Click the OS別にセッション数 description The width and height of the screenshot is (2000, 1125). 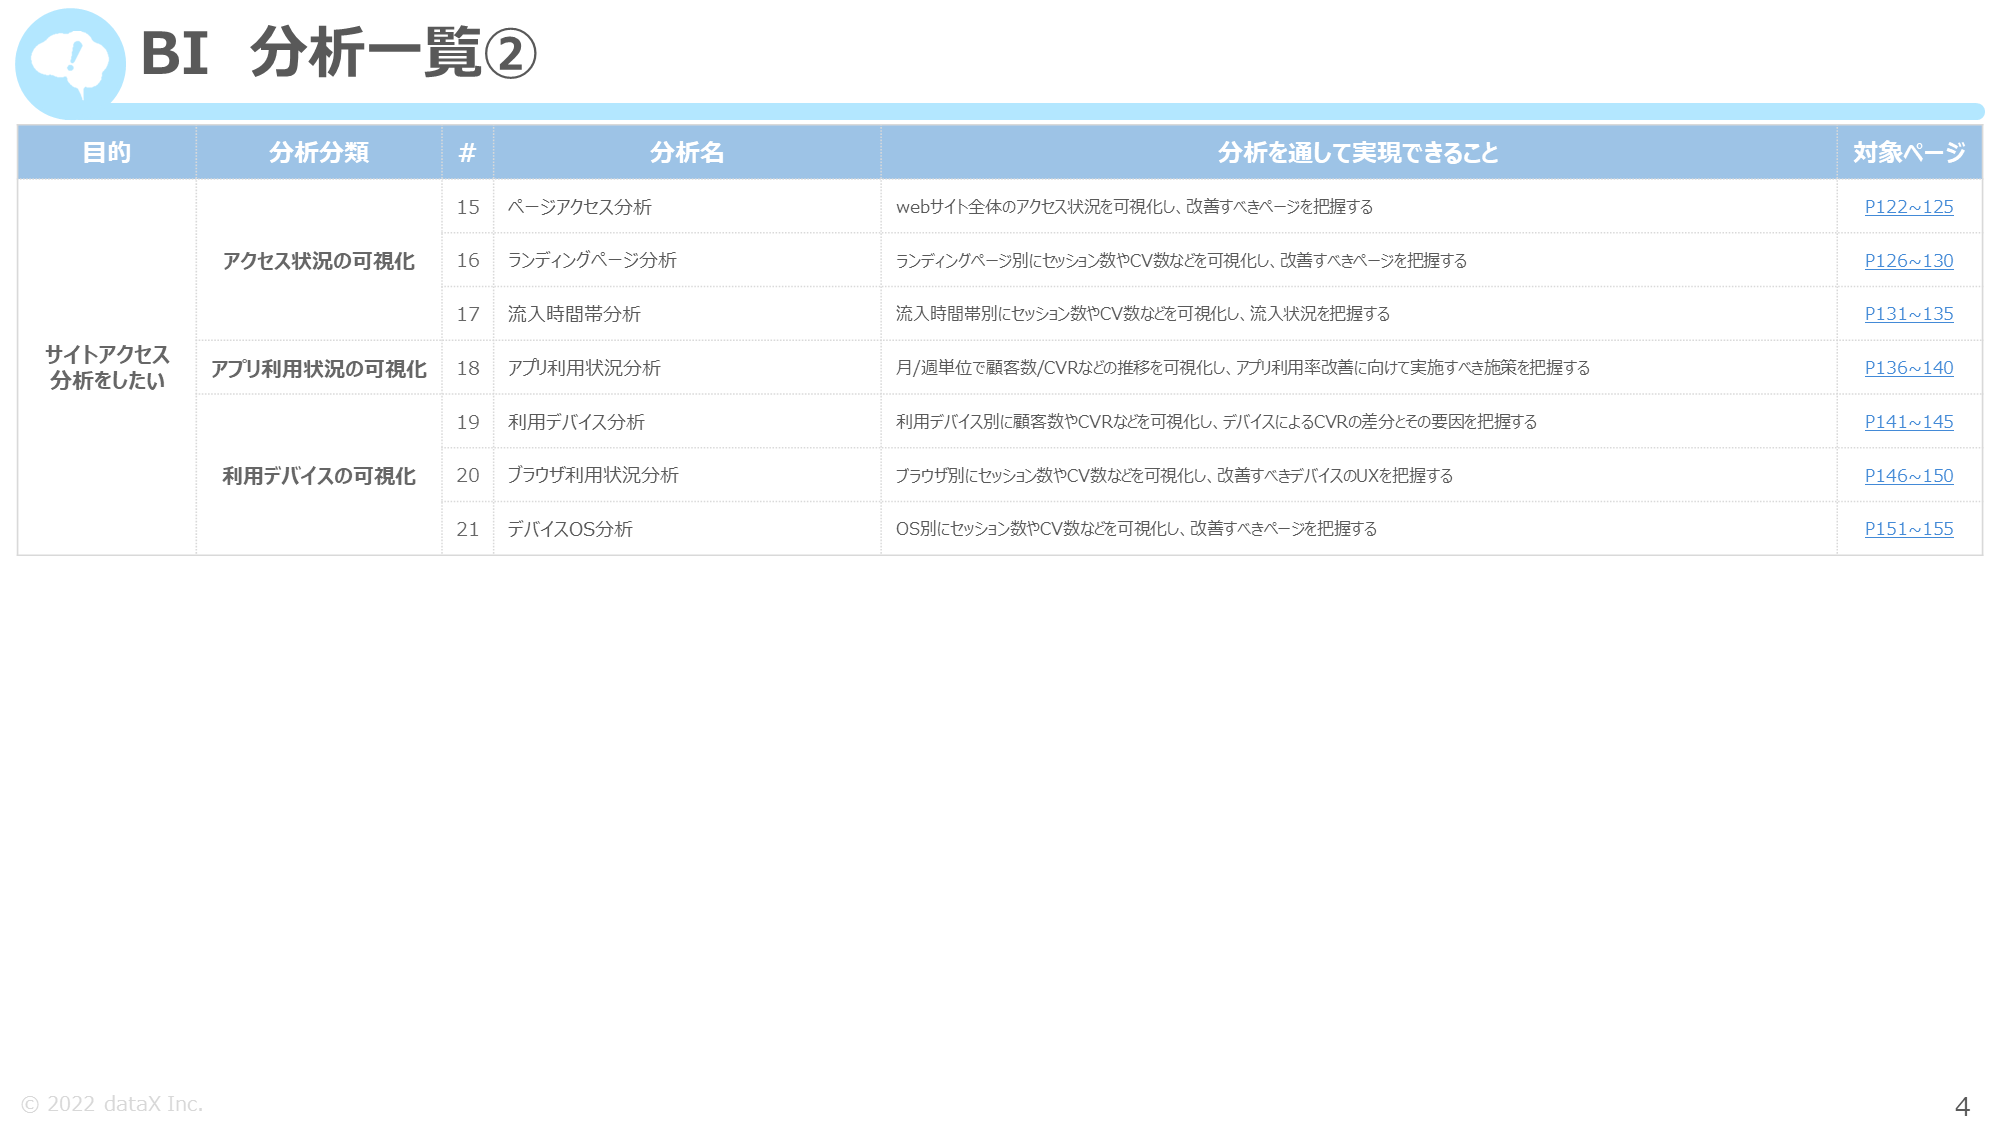(1358, 529)
